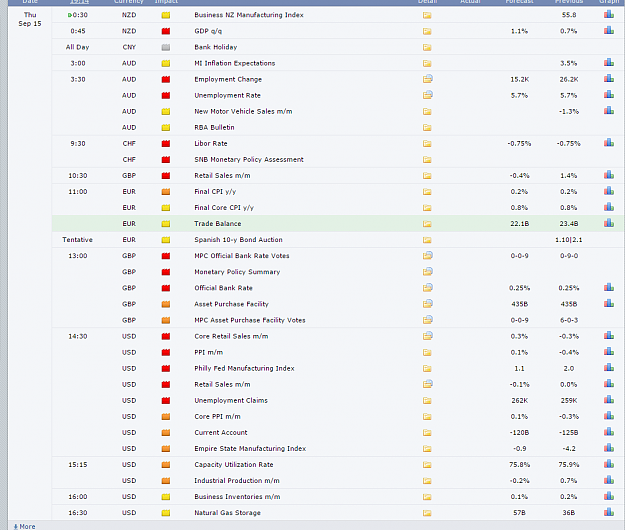Show graph for GDP q/q
The width and height of the screenshot is (625, 530).
(609, 30)
